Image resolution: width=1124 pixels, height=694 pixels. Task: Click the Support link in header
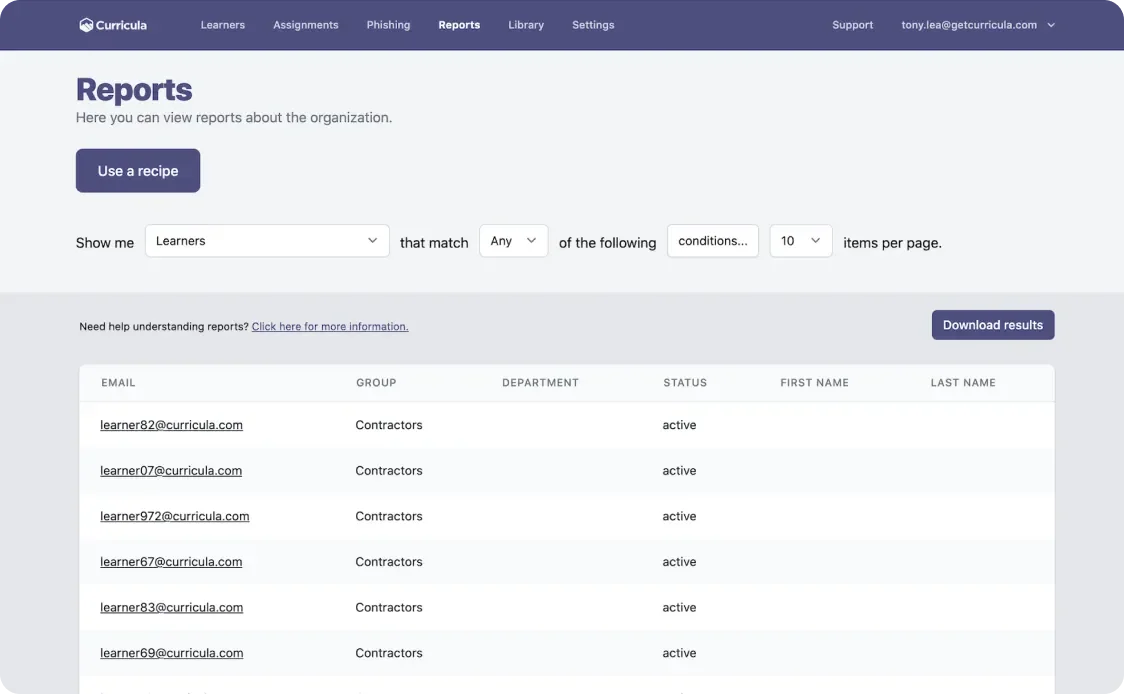[852, 25]
